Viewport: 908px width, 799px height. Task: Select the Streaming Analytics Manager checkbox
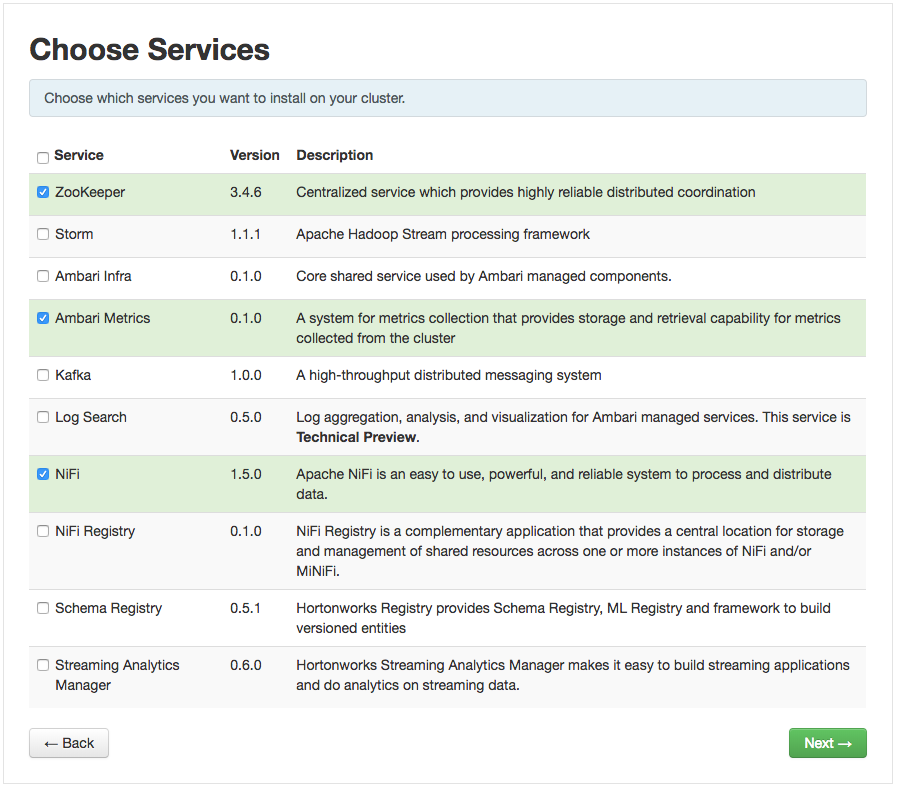click(43, 665)
